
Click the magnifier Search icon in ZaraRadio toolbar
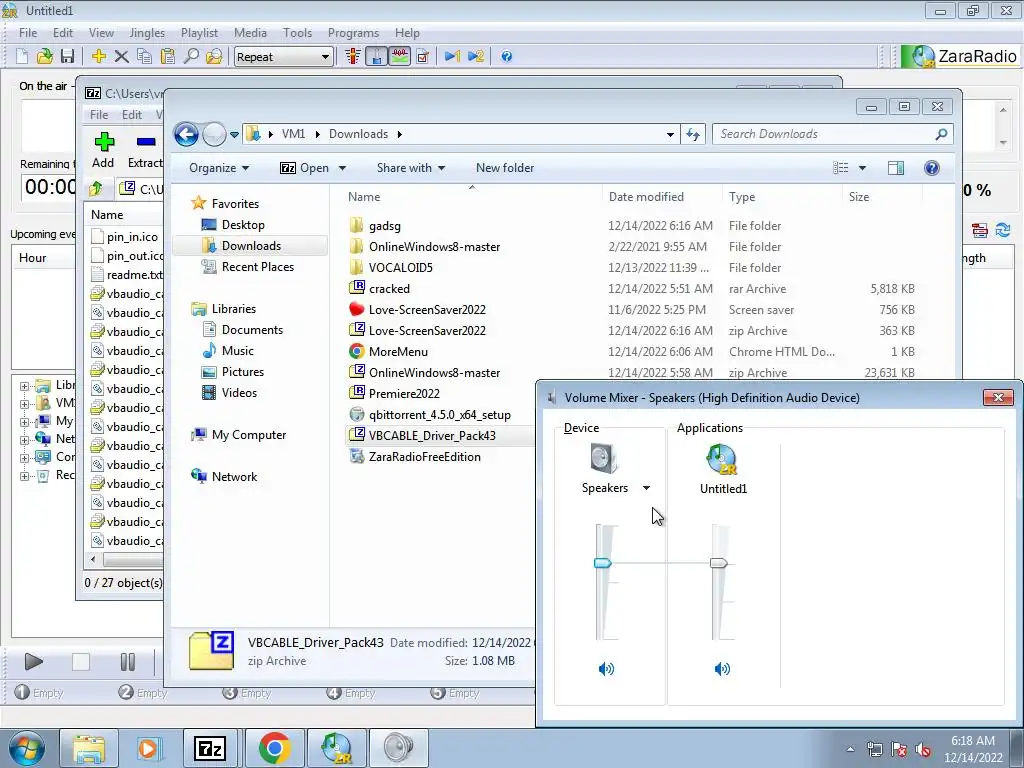[x=191, y=57]
